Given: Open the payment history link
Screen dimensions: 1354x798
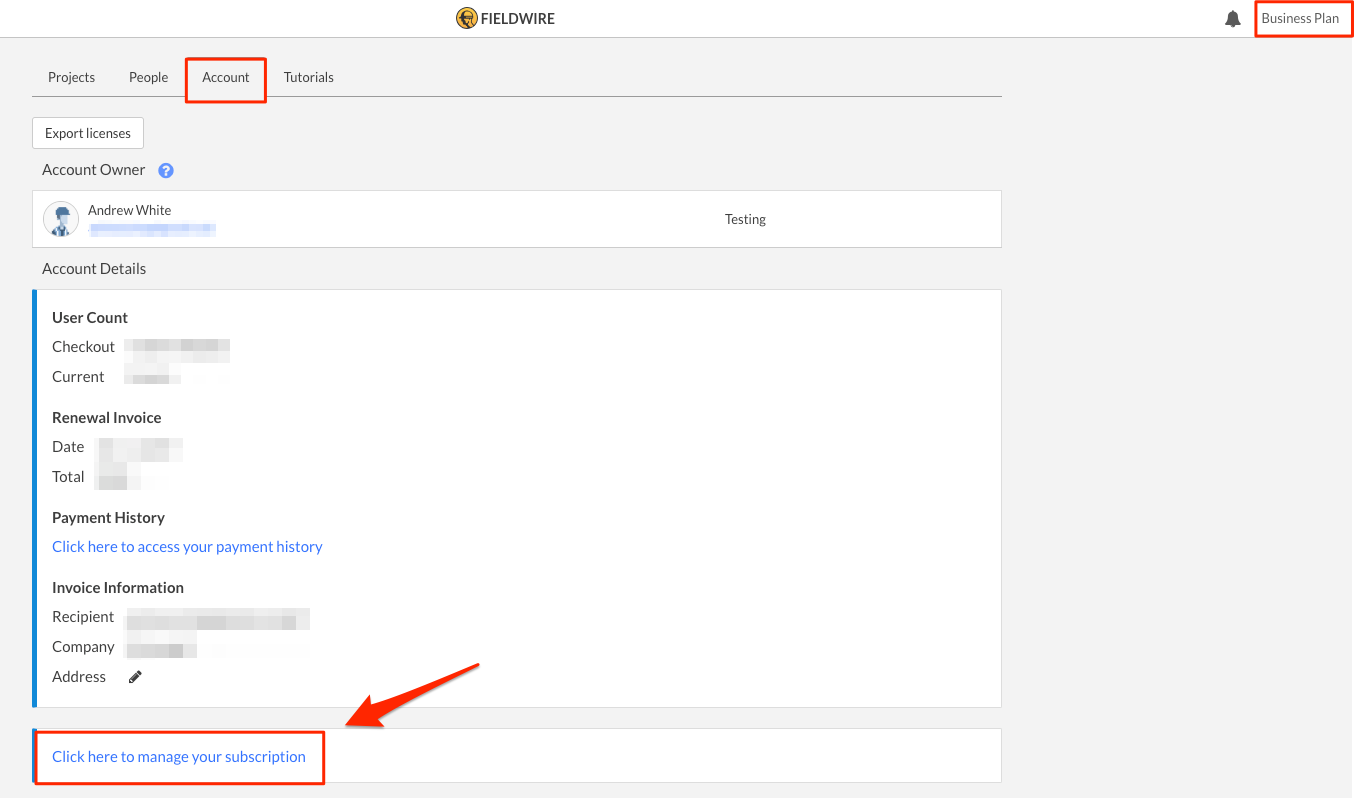Looking at the screenshot, I should 187,547.
